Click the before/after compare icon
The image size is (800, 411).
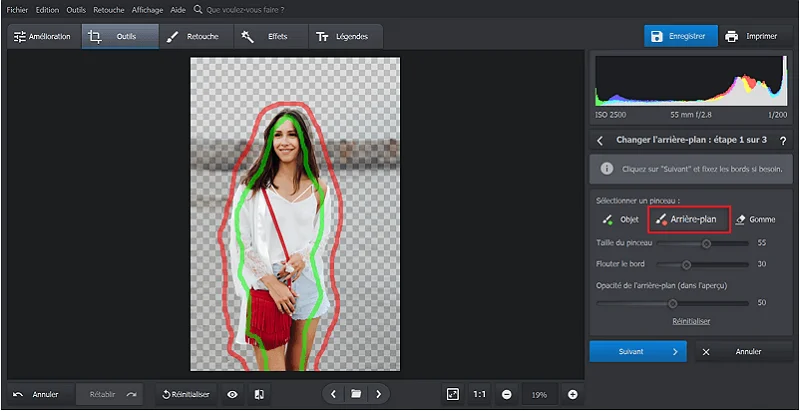click(258, 395)
